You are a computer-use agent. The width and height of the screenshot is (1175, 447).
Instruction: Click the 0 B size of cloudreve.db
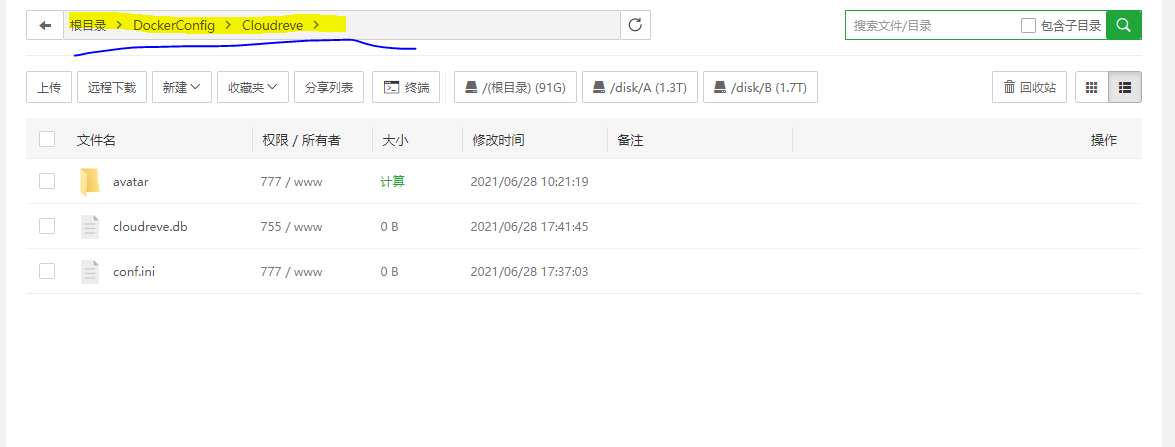389,226
